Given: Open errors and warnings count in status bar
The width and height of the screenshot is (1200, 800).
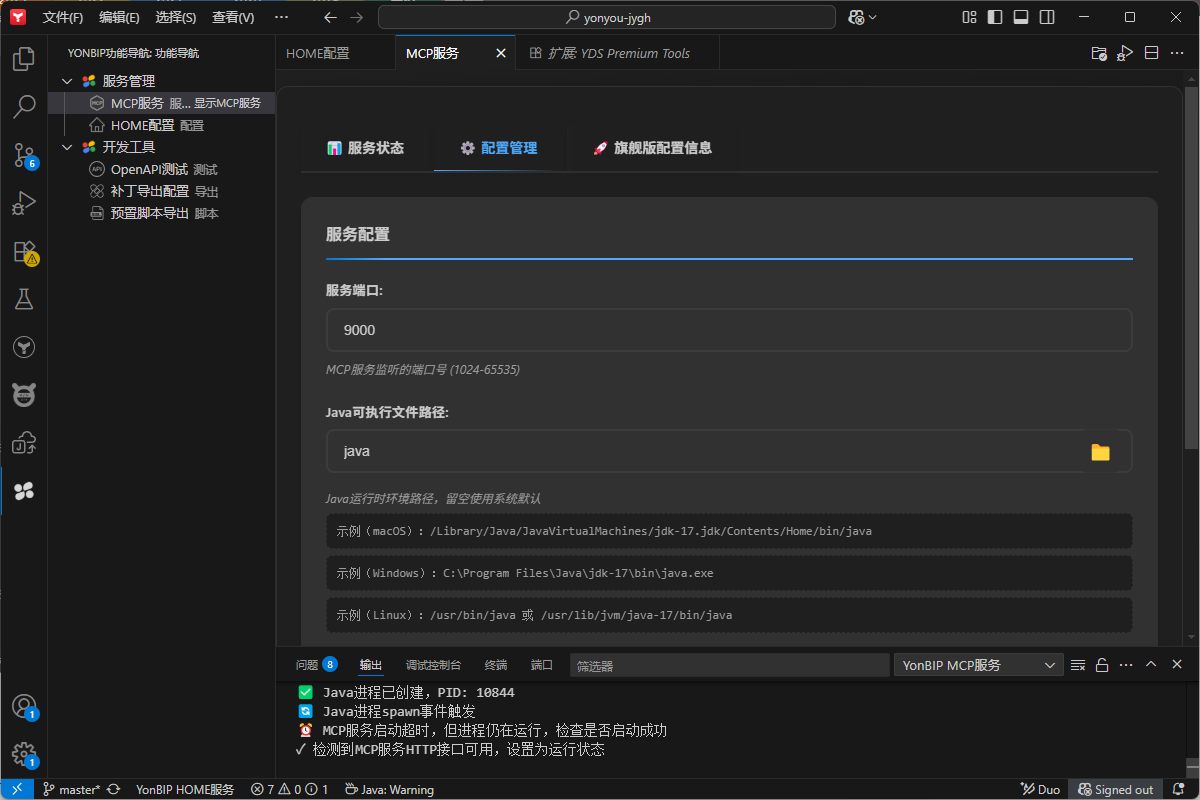Looking at the screenshot, I should (x=290, y=789).
